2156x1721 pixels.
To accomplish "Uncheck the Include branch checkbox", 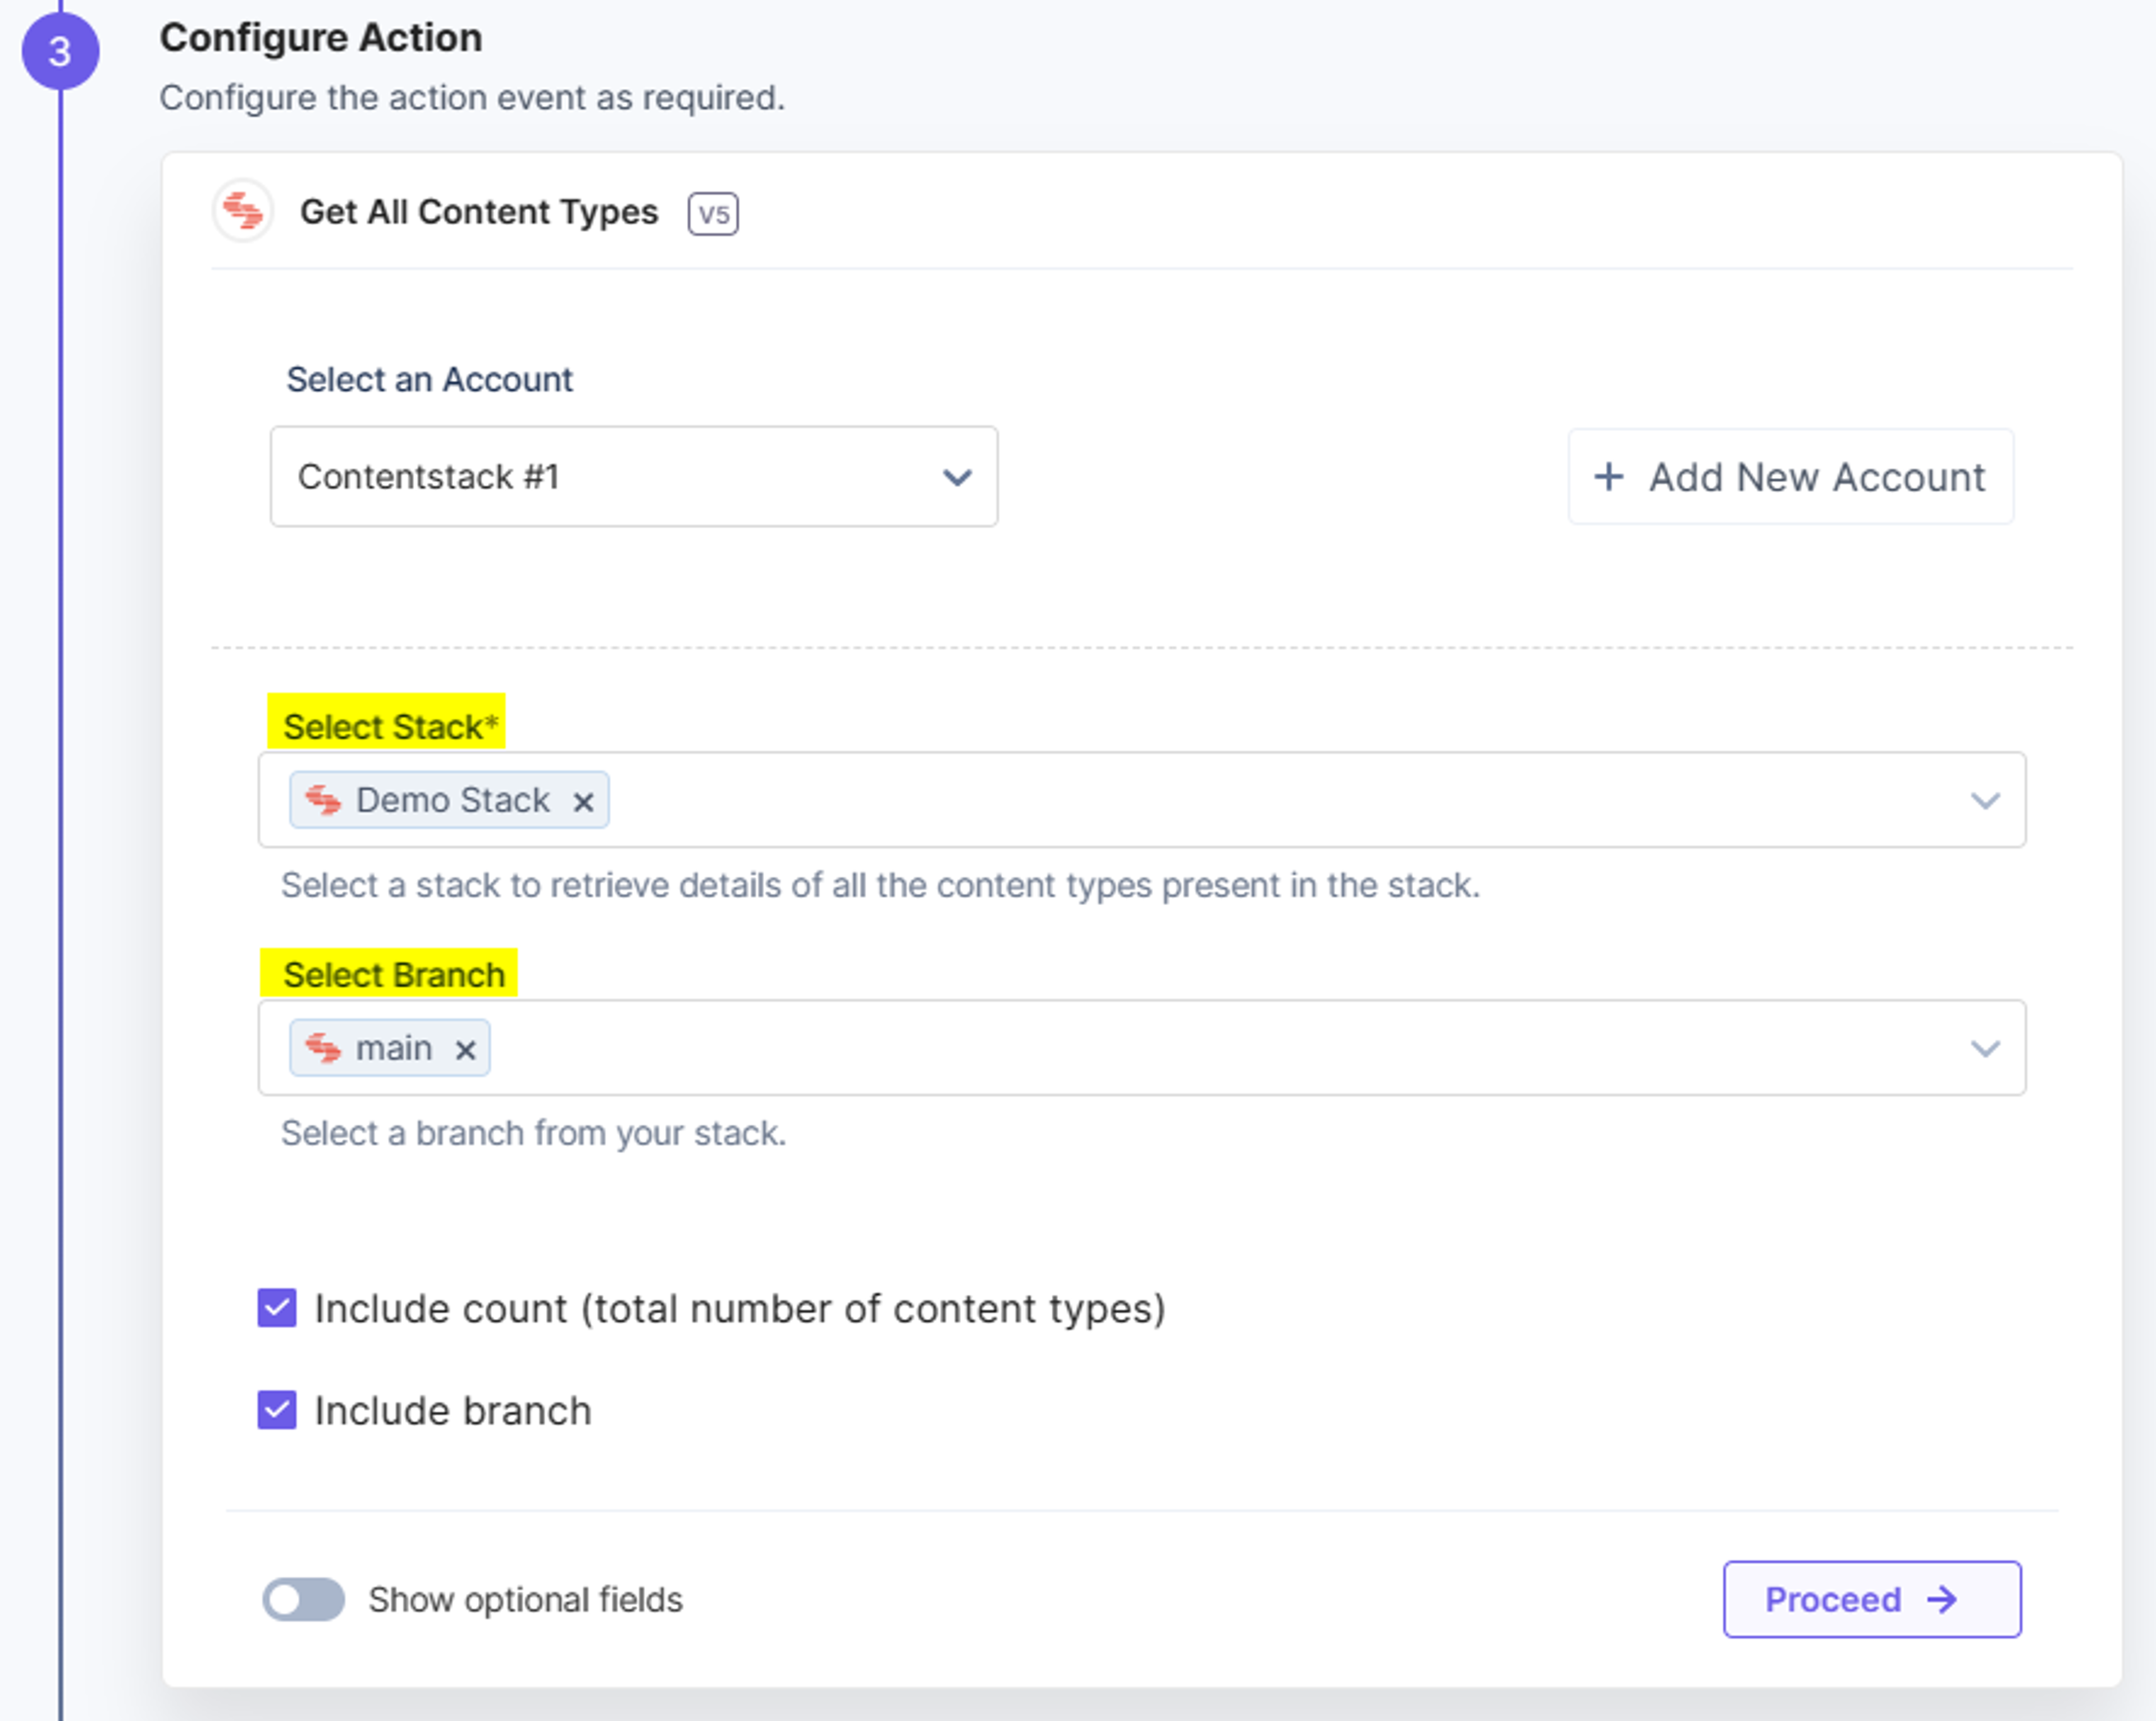I will 277,1410.
